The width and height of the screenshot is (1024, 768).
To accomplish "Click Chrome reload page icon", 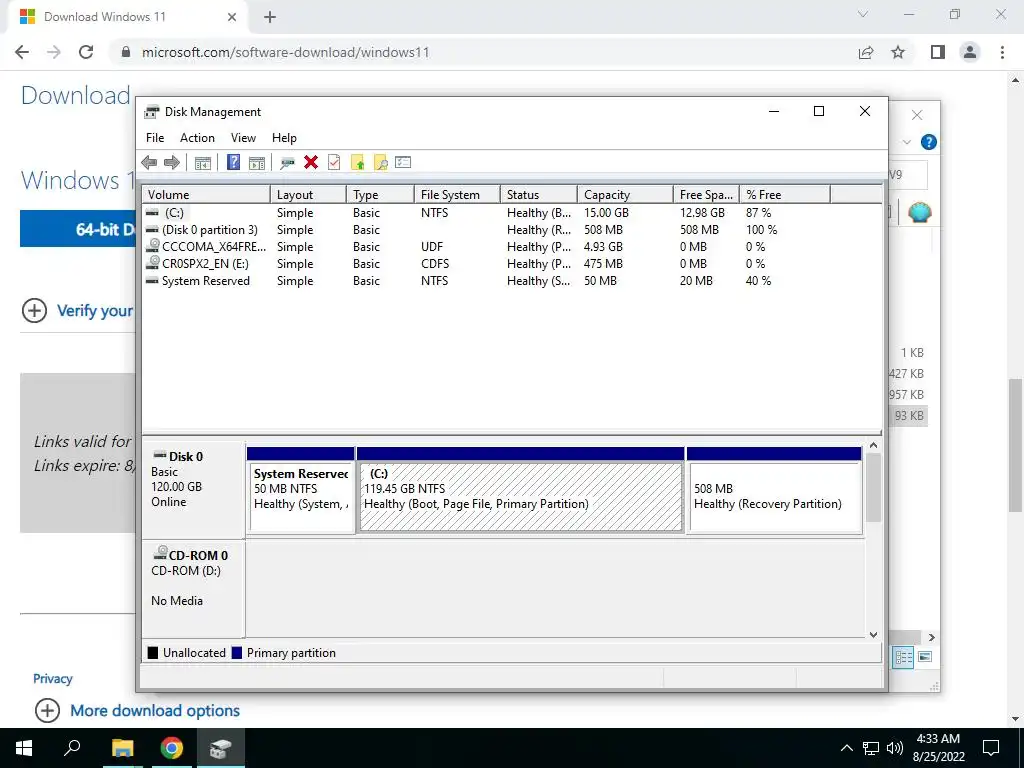I will (86, 52).
